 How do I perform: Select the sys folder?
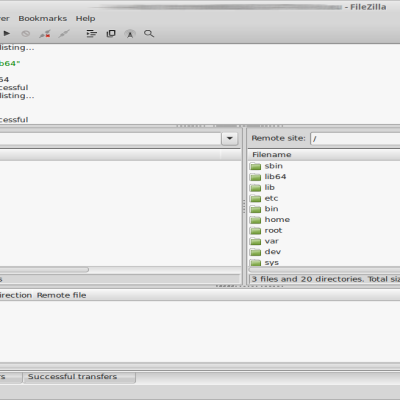click(x=271, y=262)
